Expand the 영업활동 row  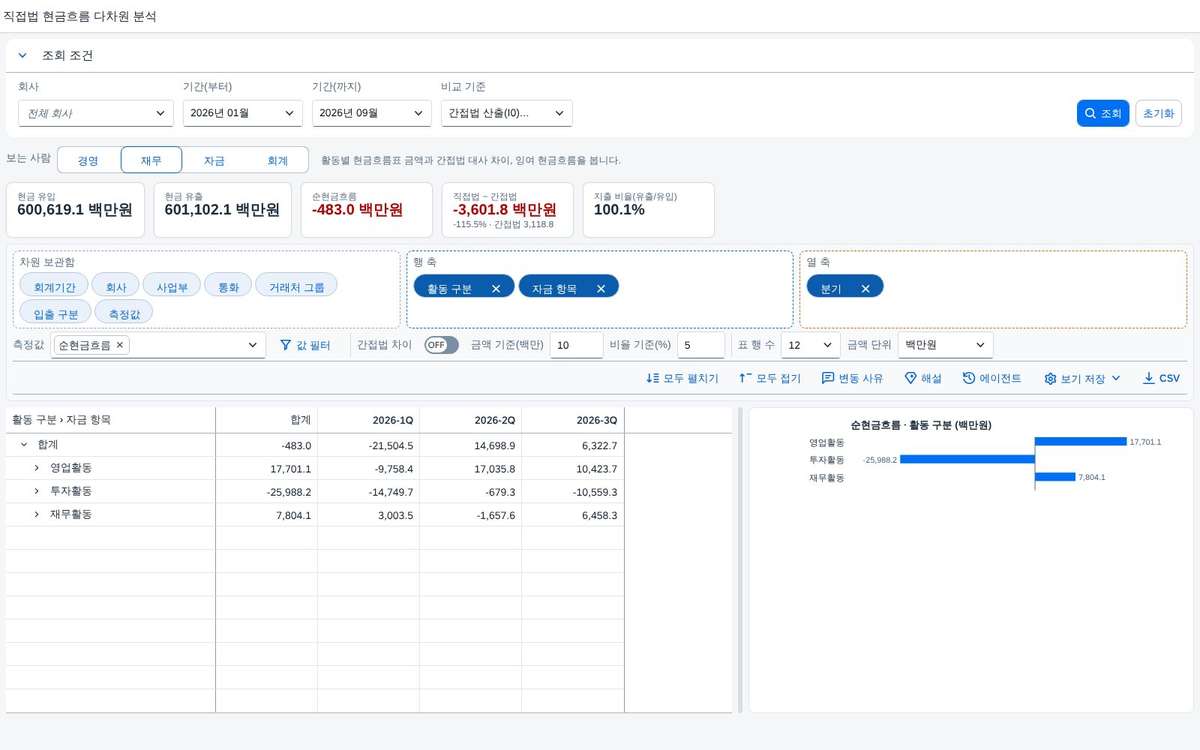pos(36,468)
